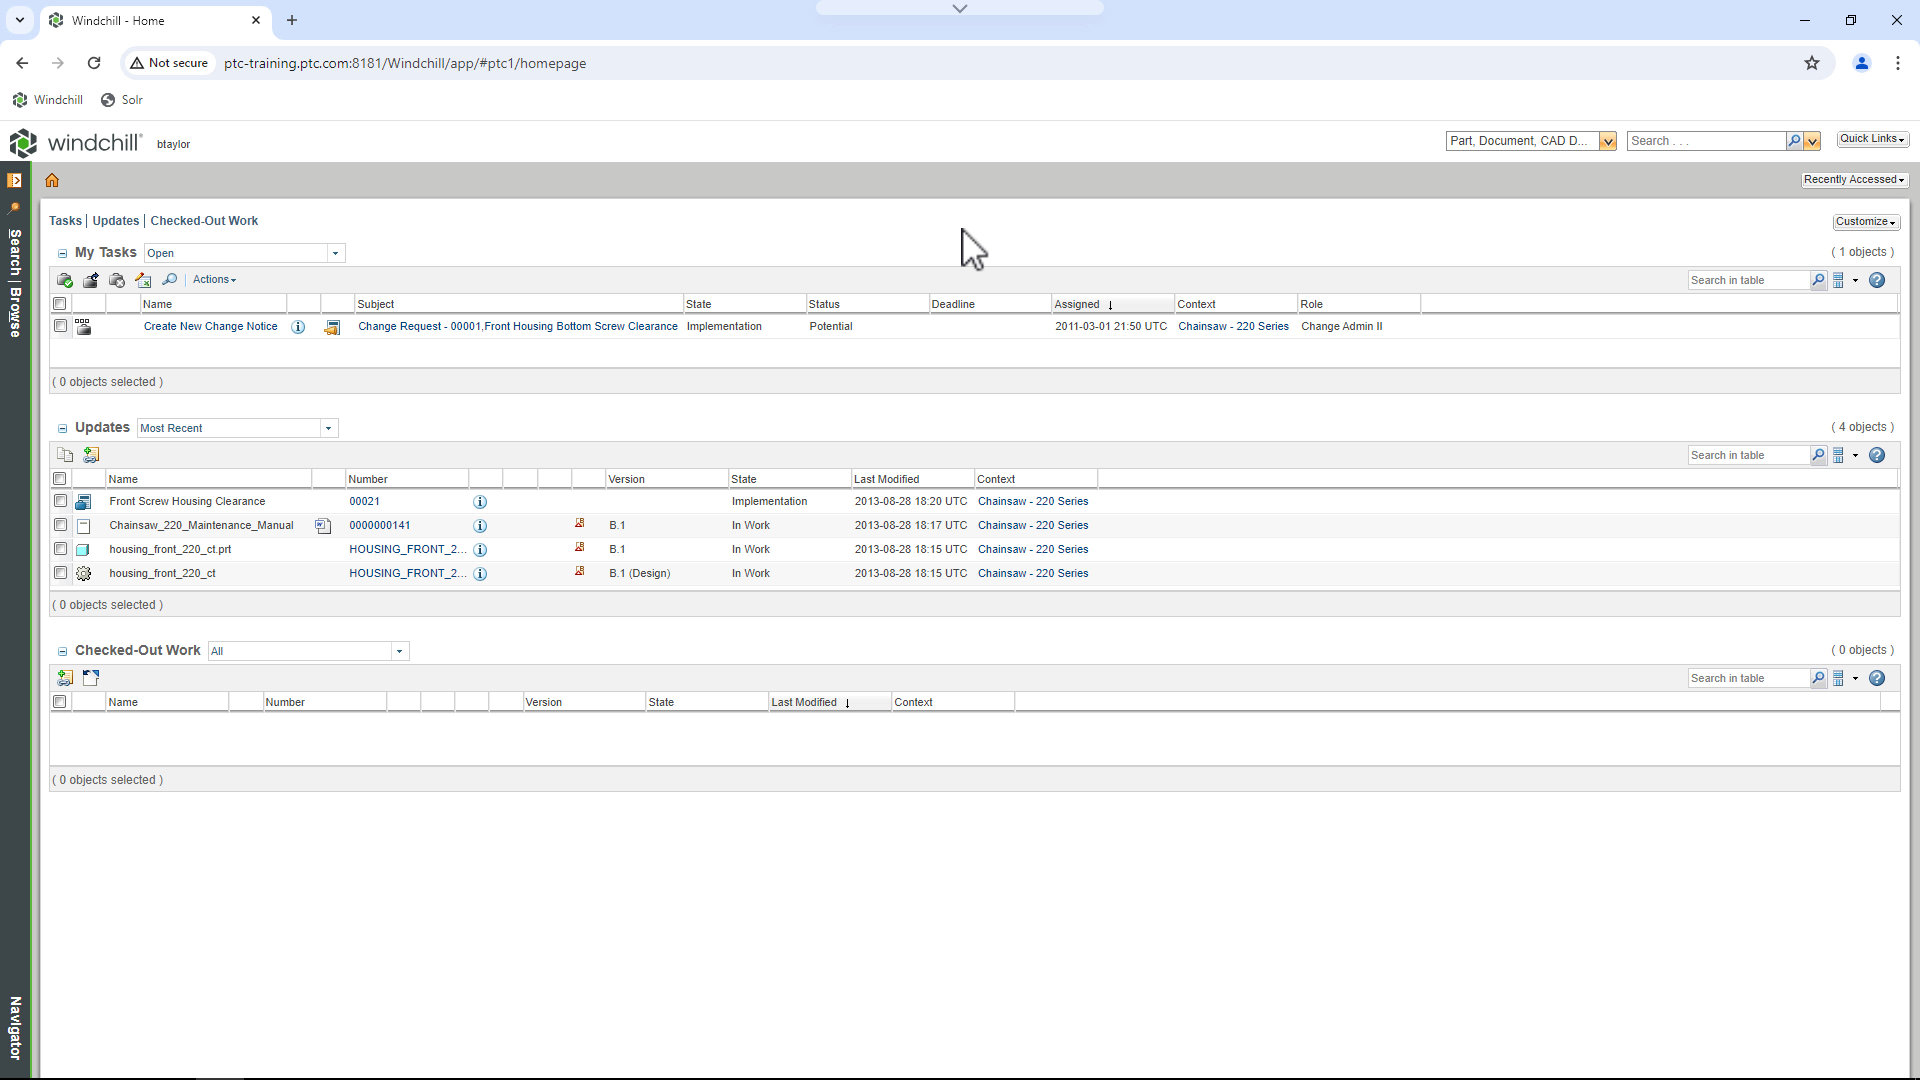Click the briefcase with grey X icon in the My Tasks toolbar

pyautogui.click(x=117, y=280)
